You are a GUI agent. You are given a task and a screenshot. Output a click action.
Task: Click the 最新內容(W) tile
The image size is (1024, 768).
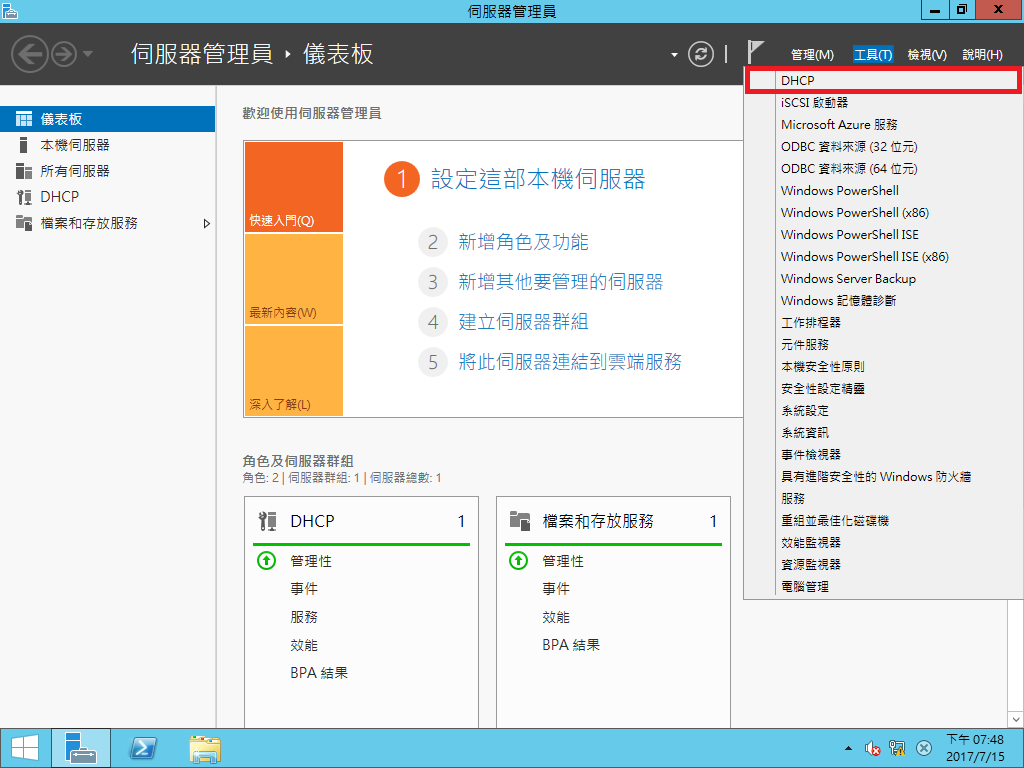(x=294, y=279)
